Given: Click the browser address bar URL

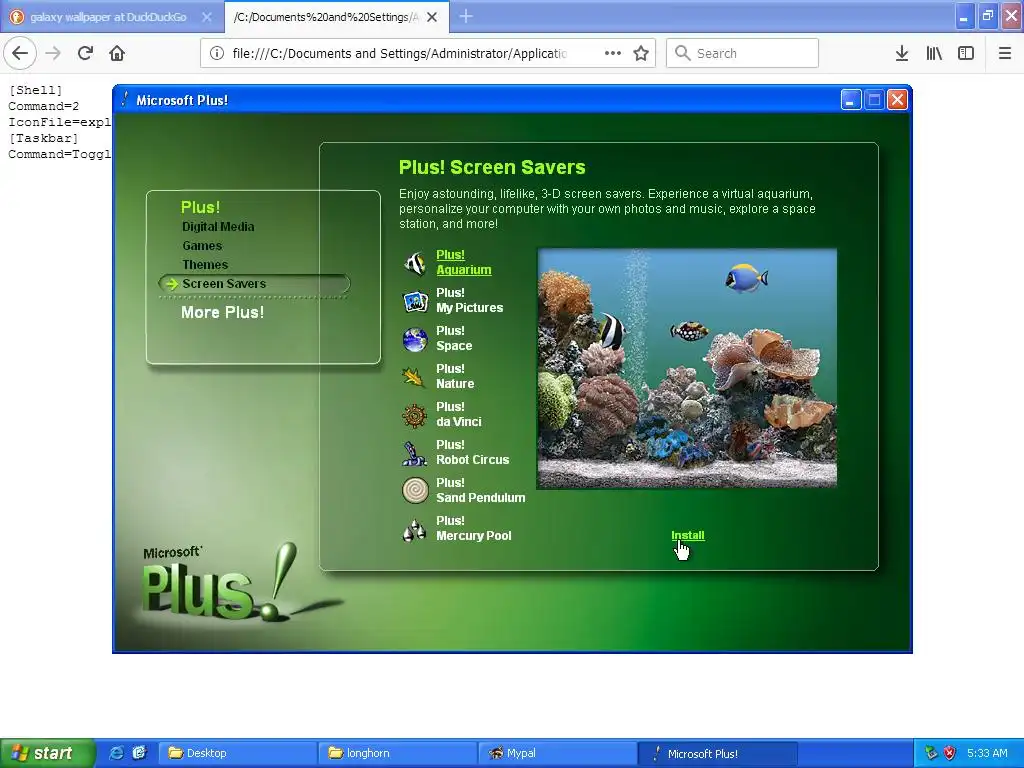Looking at the screenshot, I should [x=400, y=54].
